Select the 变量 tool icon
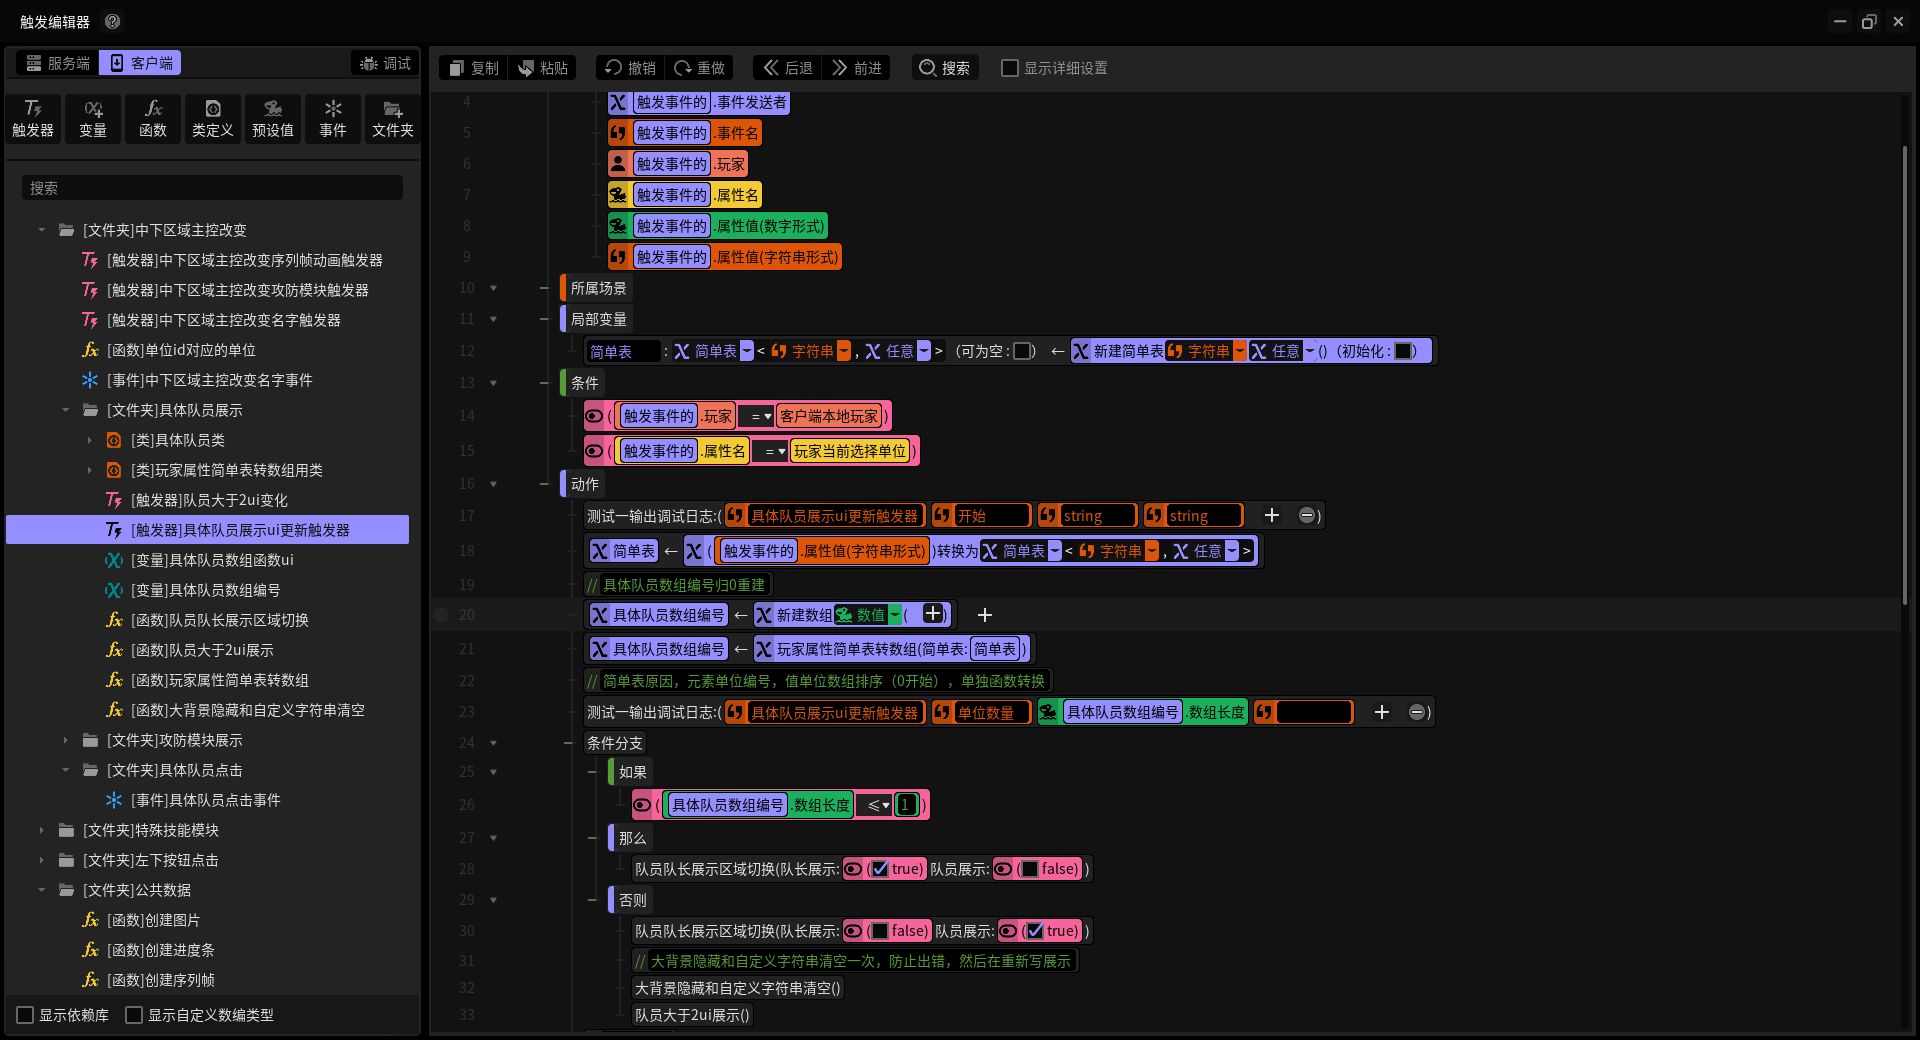Image resolution: width=1920 pixels, height=1040 pixels. tap(93, 119)
